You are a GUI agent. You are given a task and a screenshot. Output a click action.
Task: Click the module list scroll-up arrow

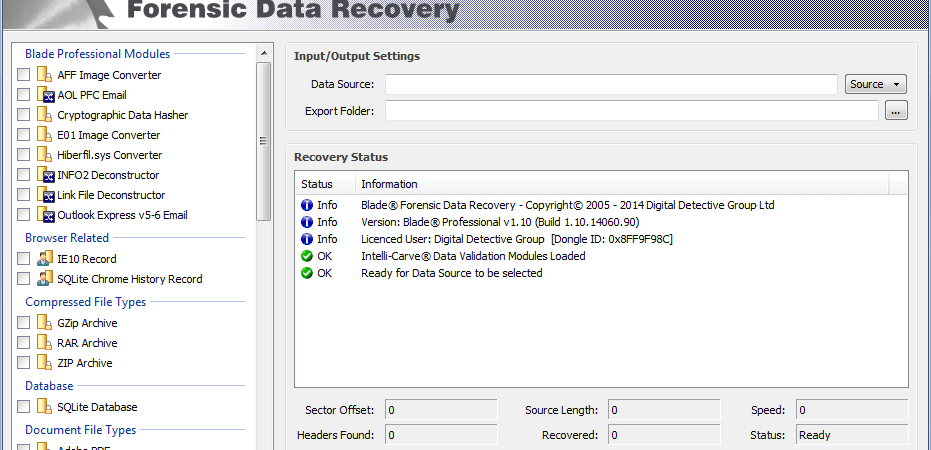[x=264, y=53]
